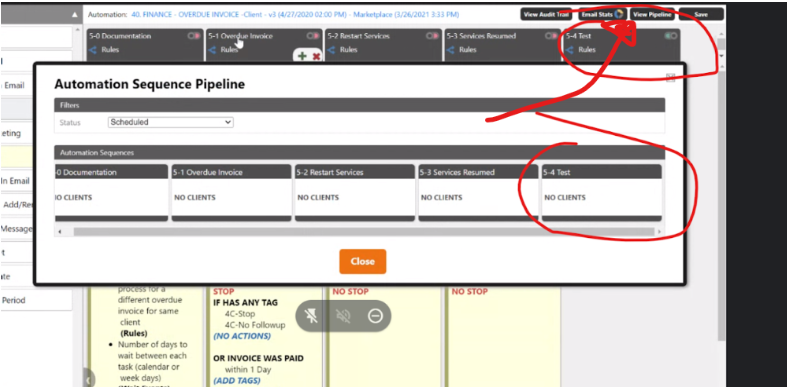Image resolution: width=787 pixels, height=390 pixels.
Task: Open the Status dropdown showing Scheduled
Action: [x=171, y=122]
